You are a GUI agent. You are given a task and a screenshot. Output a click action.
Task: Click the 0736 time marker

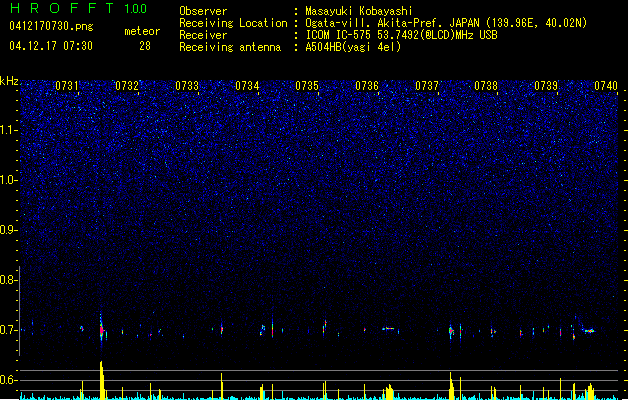(367, 86)
